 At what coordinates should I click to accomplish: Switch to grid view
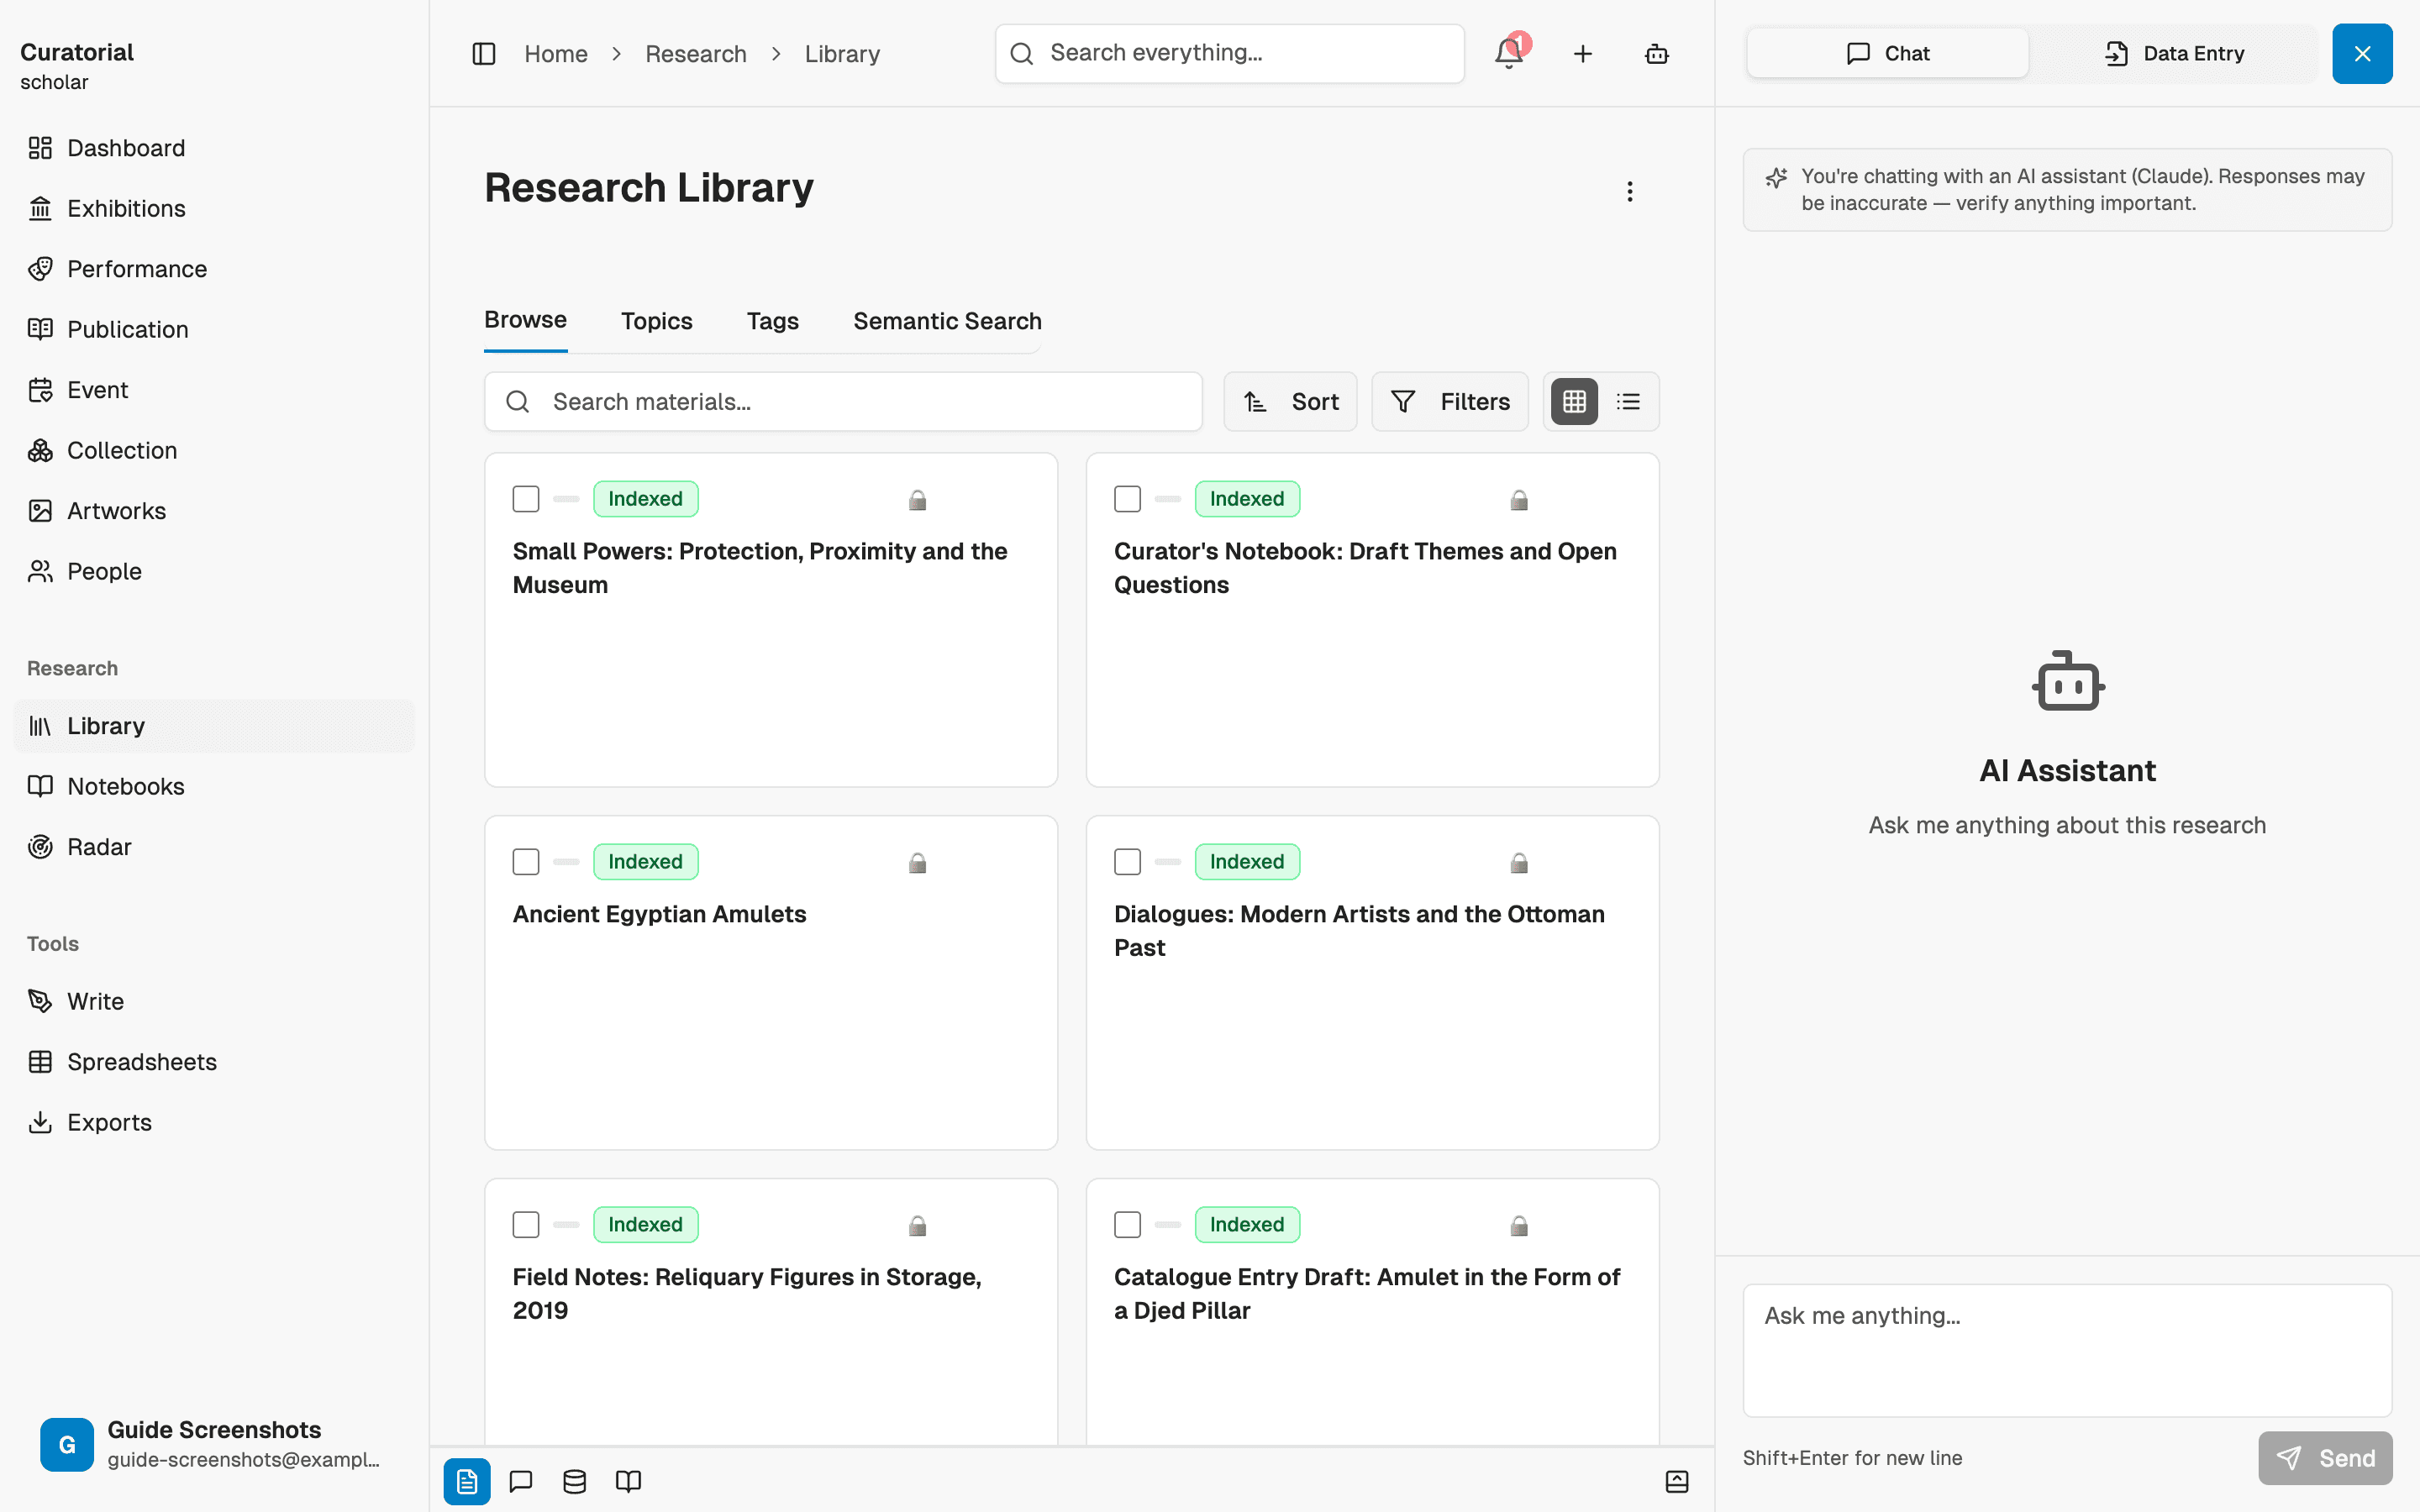tap(1574, 402)
